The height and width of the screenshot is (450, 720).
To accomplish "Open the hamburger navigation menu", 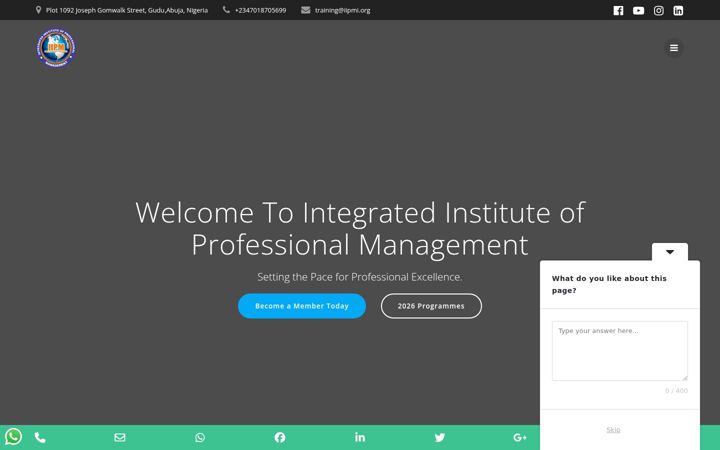I will coord(674,48).
